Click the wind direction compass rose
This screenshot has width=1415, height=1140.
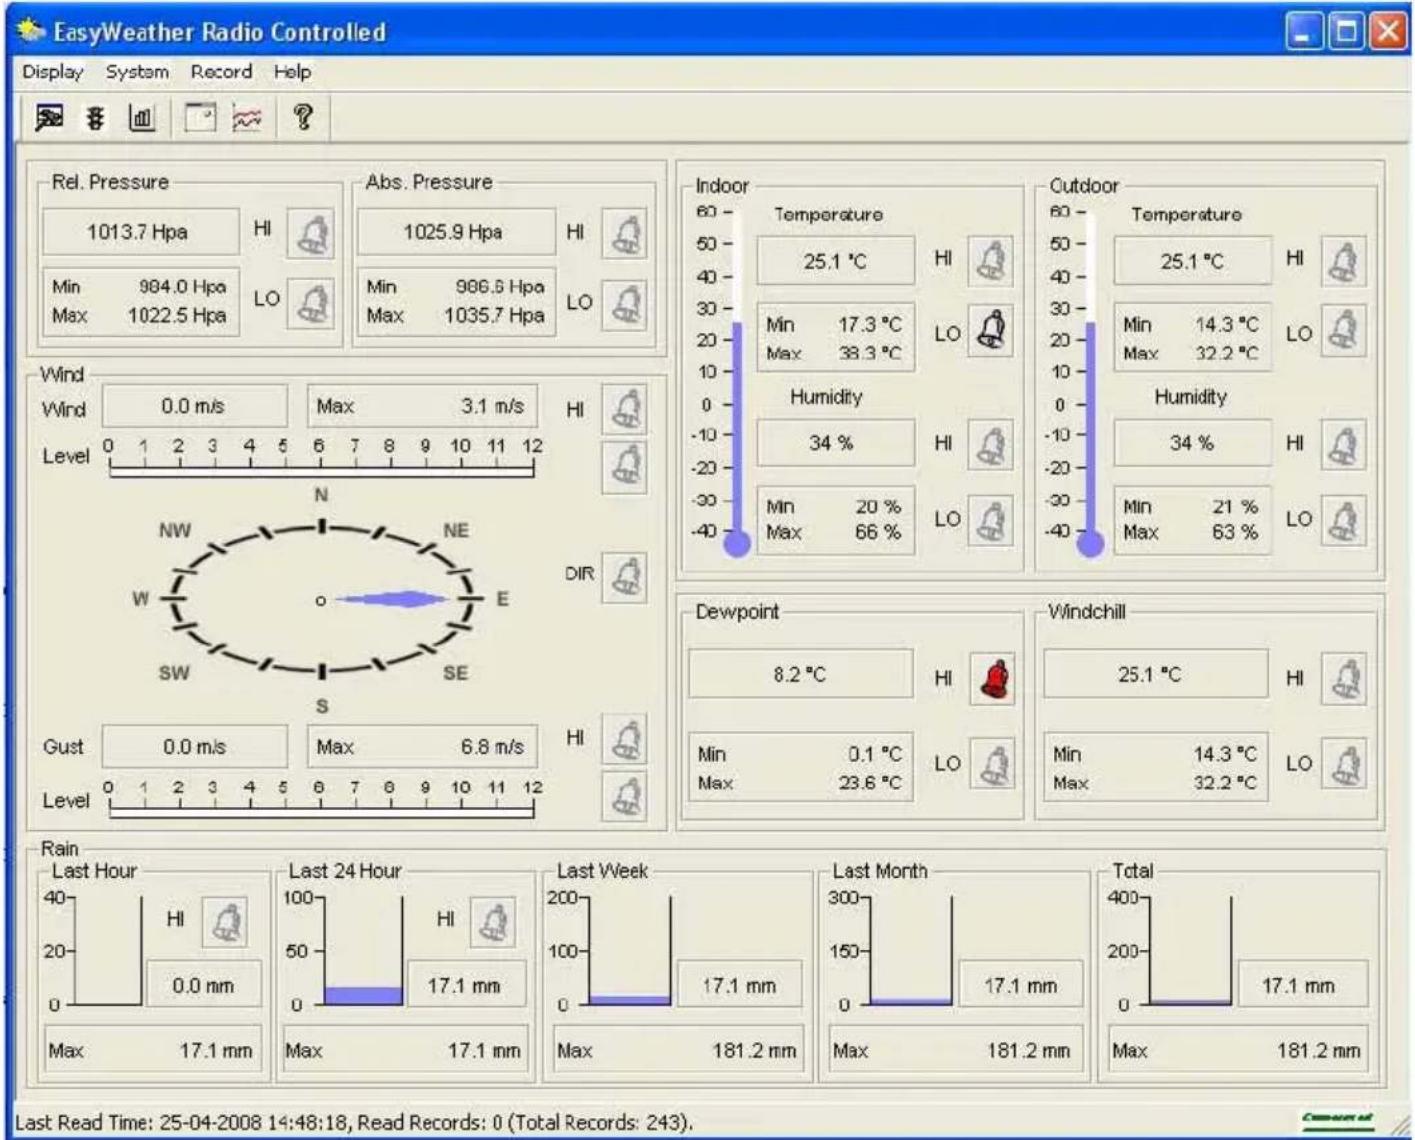pyautogui.click(x=321, y=600)
